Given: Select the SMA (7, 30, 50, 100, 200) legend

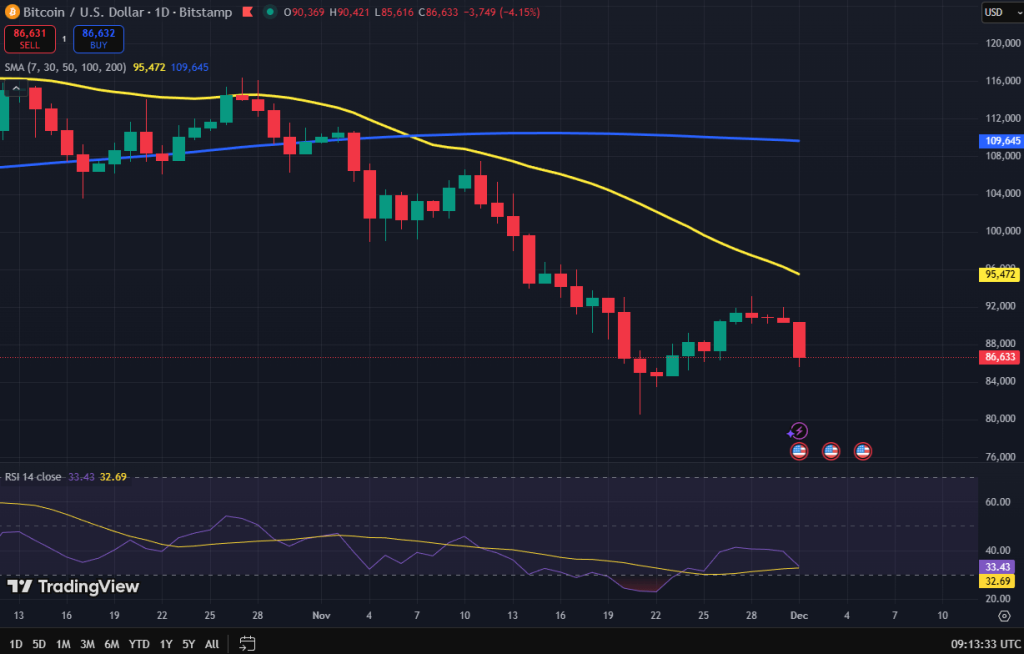Looking at the screenshot, I should click(x=65, y=67).
